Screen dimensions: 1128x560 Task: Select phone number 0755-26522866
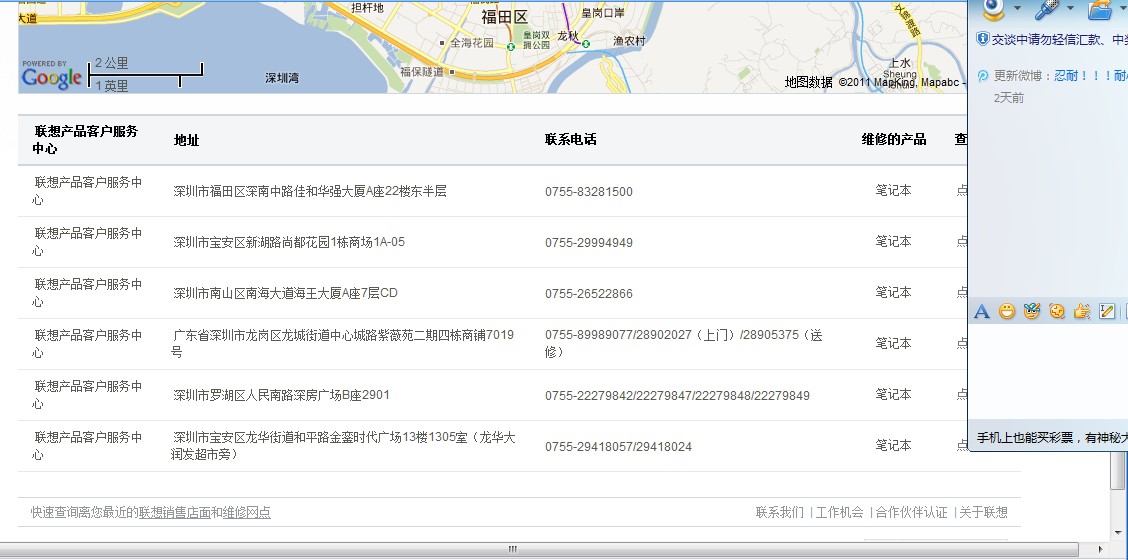pyautogui.click(x=588, y=294)
